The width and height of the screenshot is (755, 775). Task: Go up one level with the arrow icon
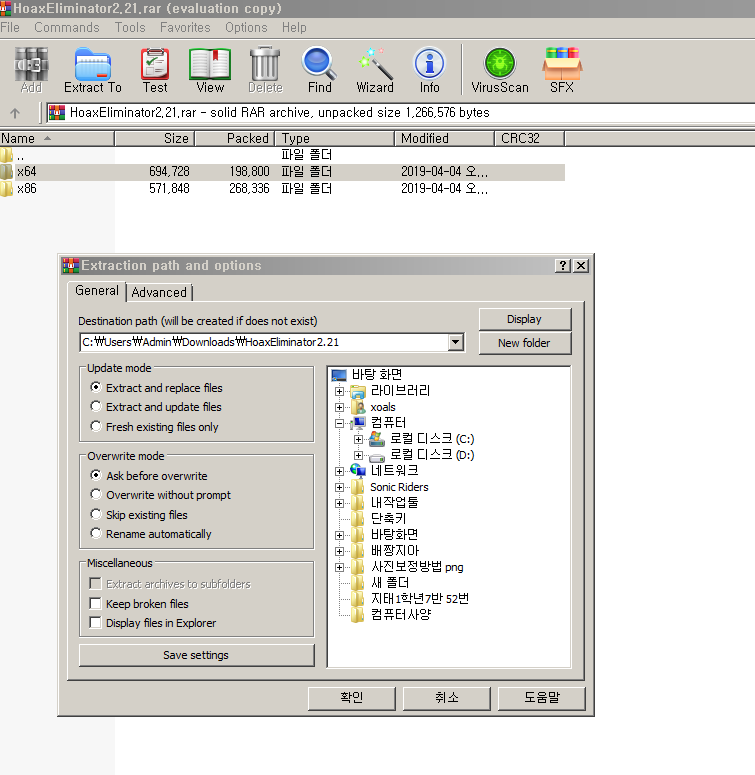(x=15, y=113)
